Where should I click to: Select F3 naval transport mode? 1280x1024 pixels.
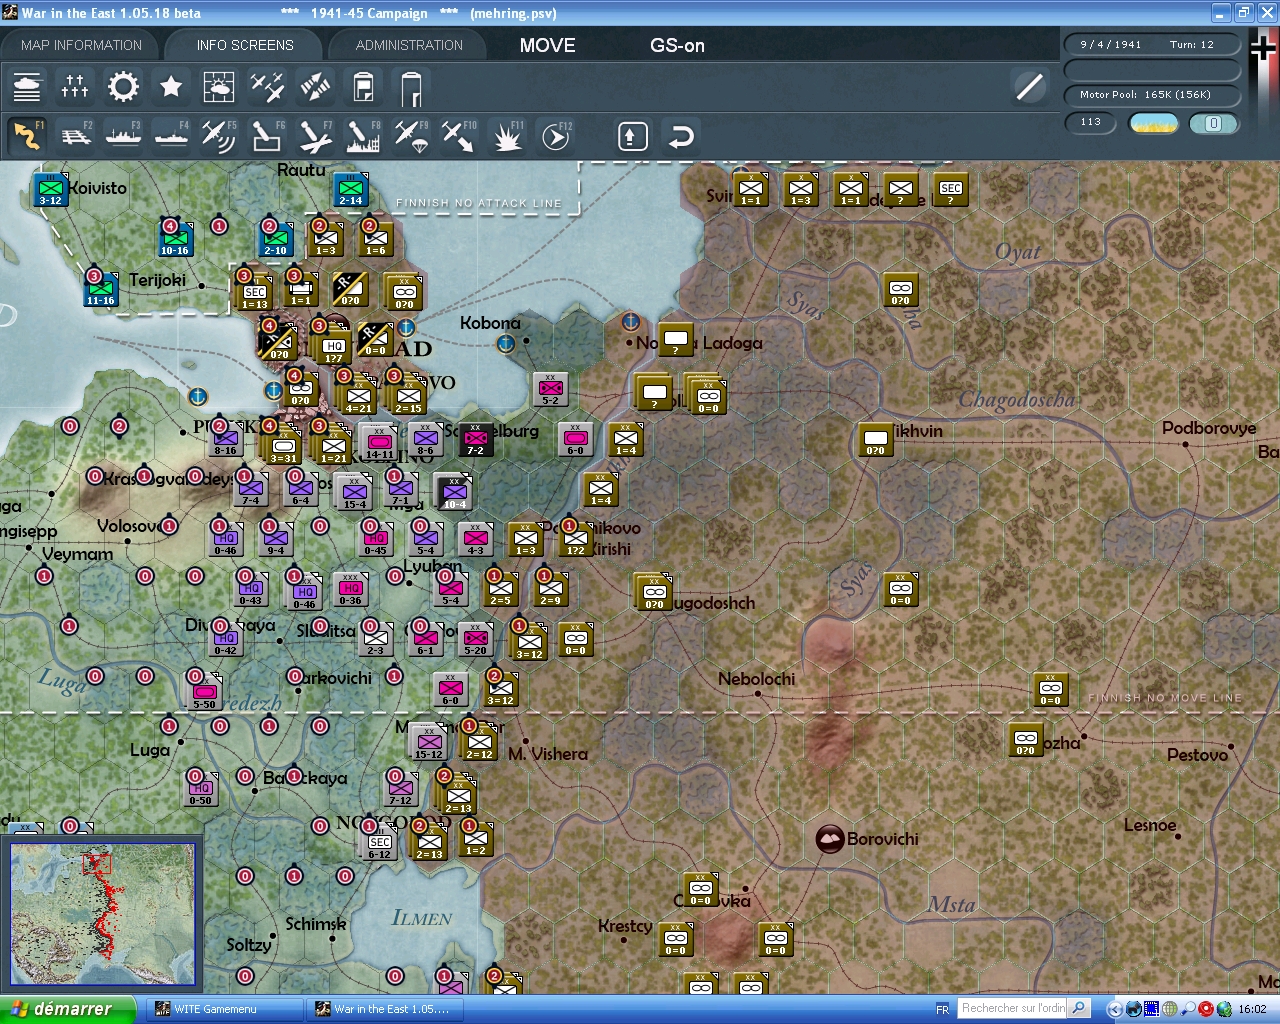point(123,135)
